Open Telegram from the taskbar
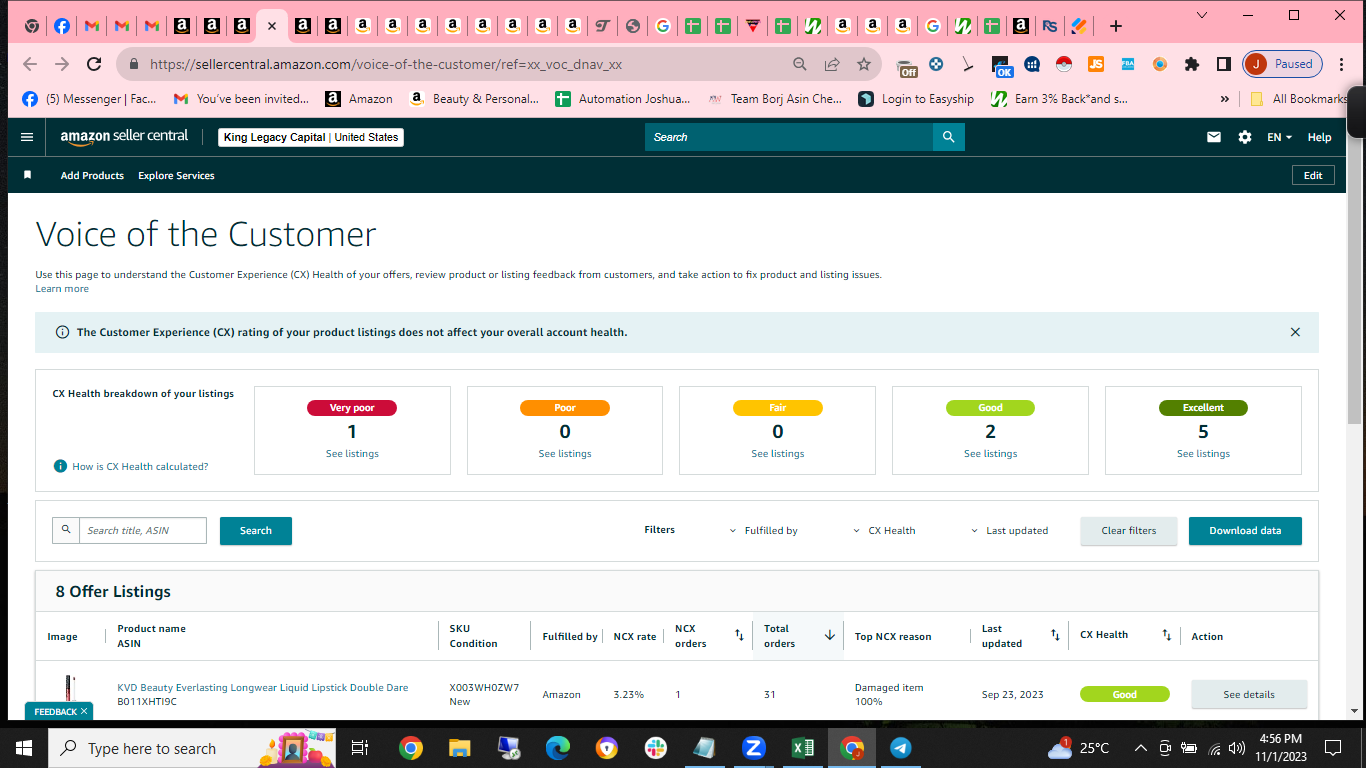The width and height of the screenshot is (1366, 768). [x=900, y=747]
